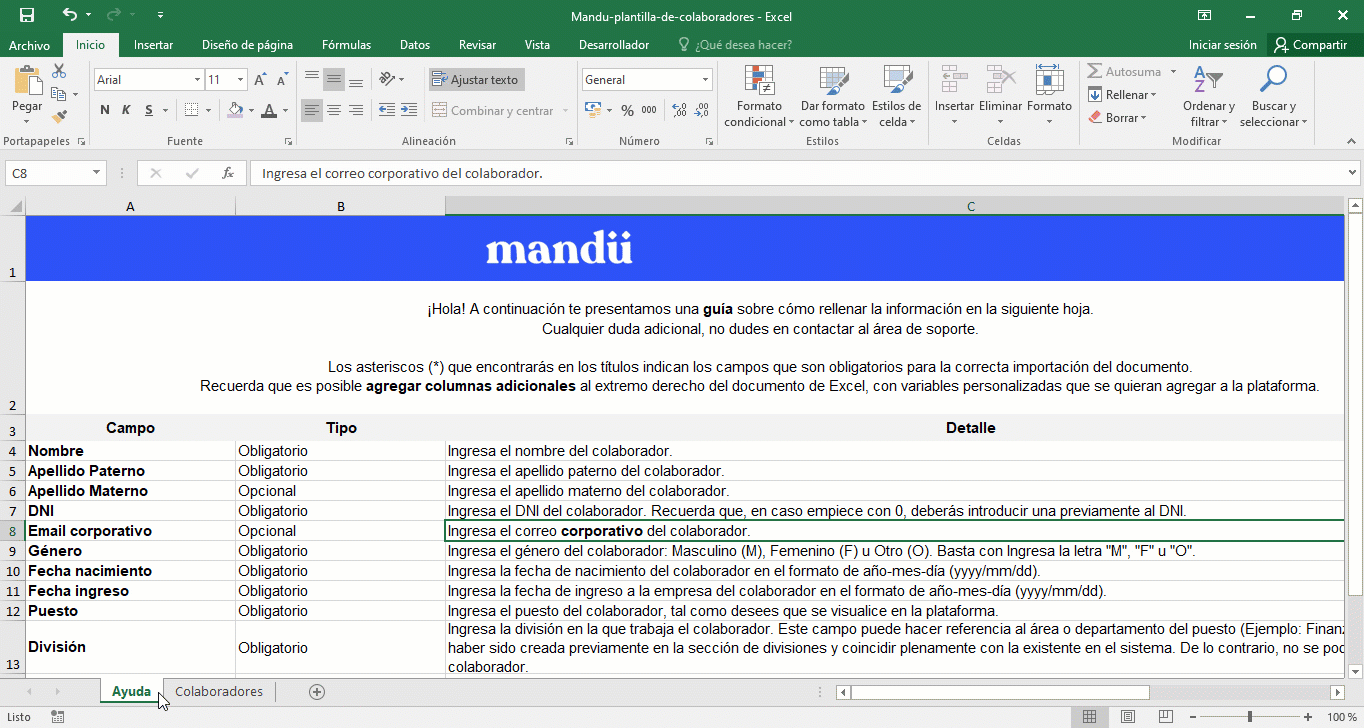Click the Paste (Pegar) icon

pyautogui.click(x=27, y=80)
